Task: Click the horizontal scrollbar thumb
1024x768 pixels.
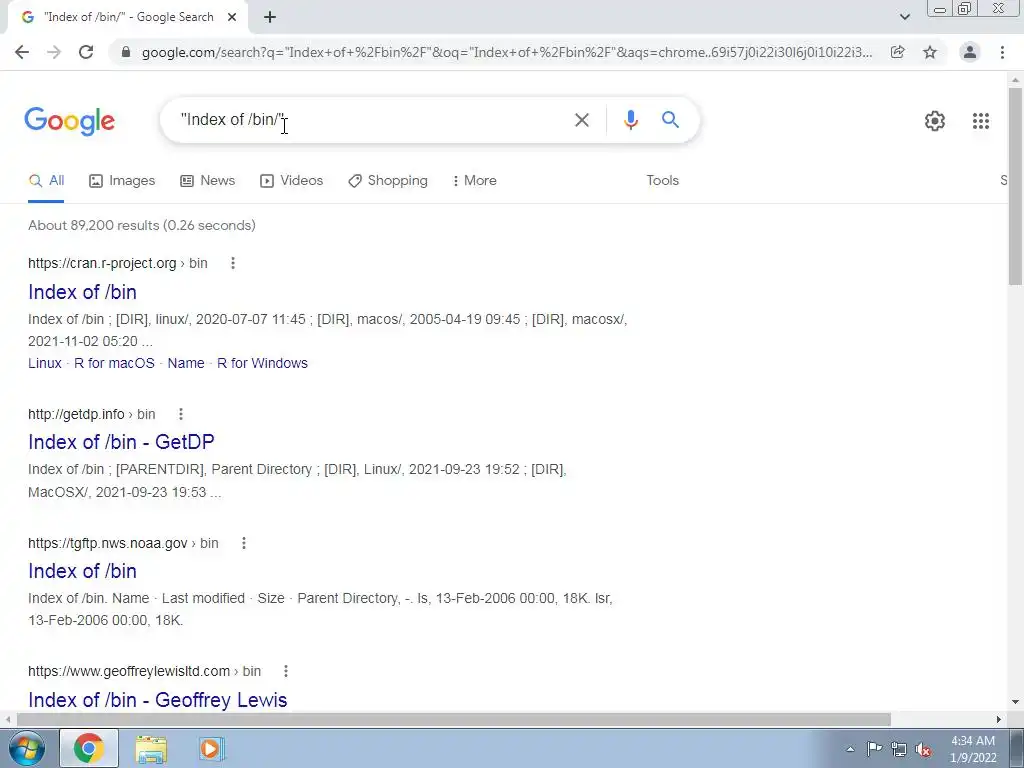Action: point(454,719)
